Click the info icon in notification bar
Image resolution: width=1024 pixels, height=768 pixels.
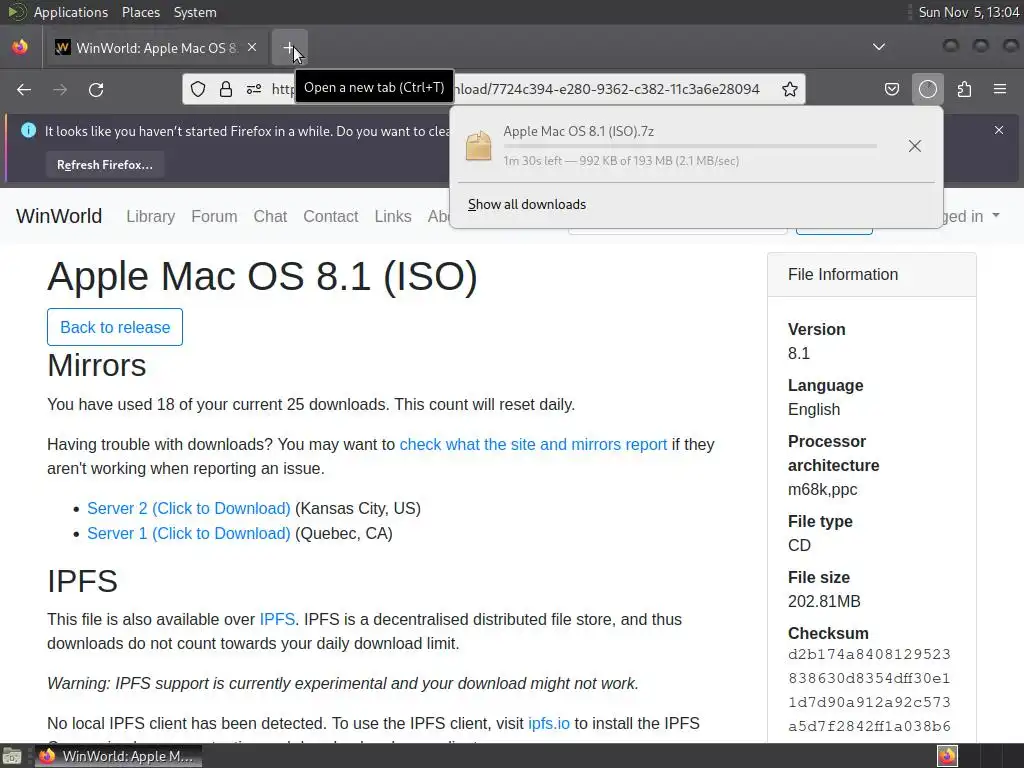pyautogui.click(x=28, y=130)
